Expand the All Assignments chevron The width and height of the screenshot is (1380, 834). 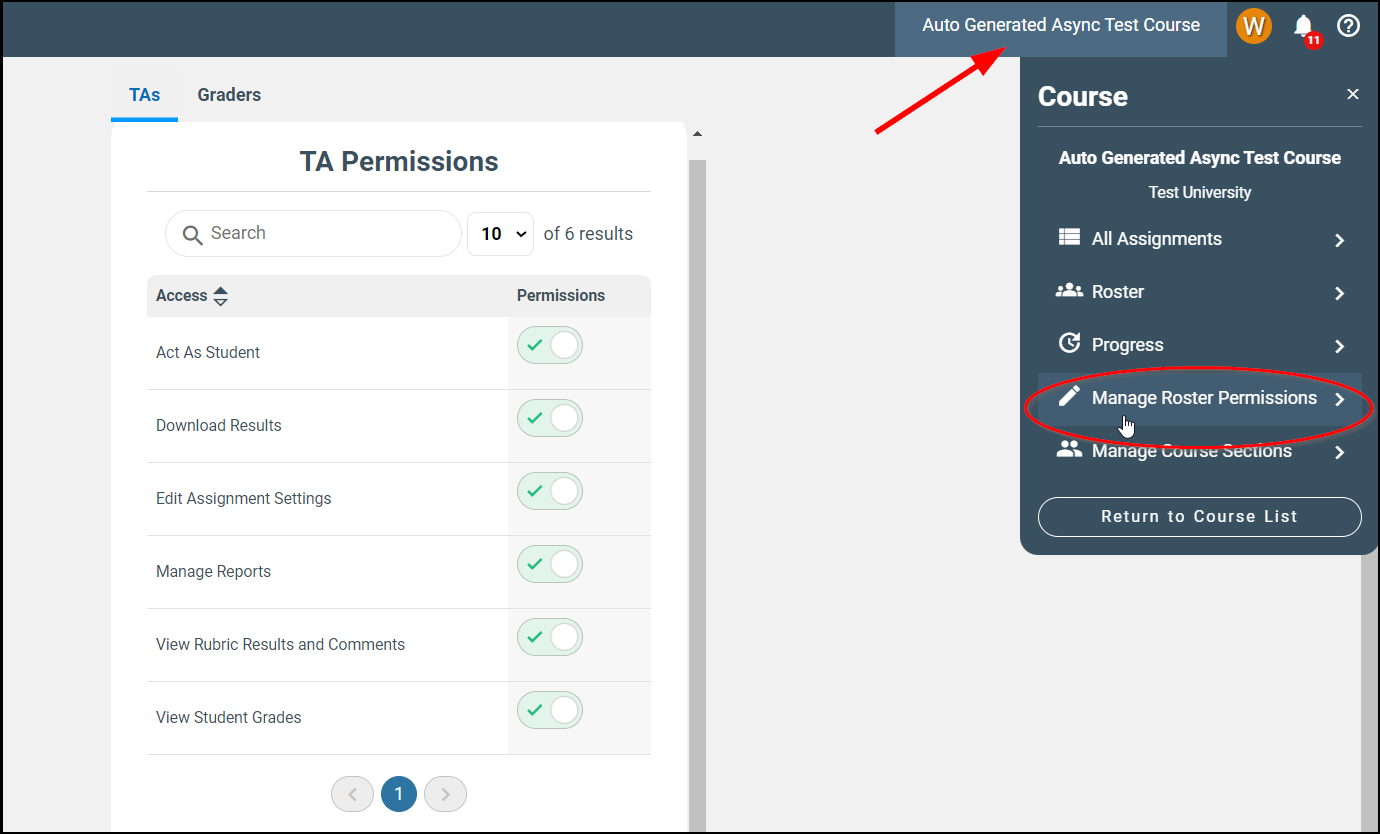click(1339, 240)
